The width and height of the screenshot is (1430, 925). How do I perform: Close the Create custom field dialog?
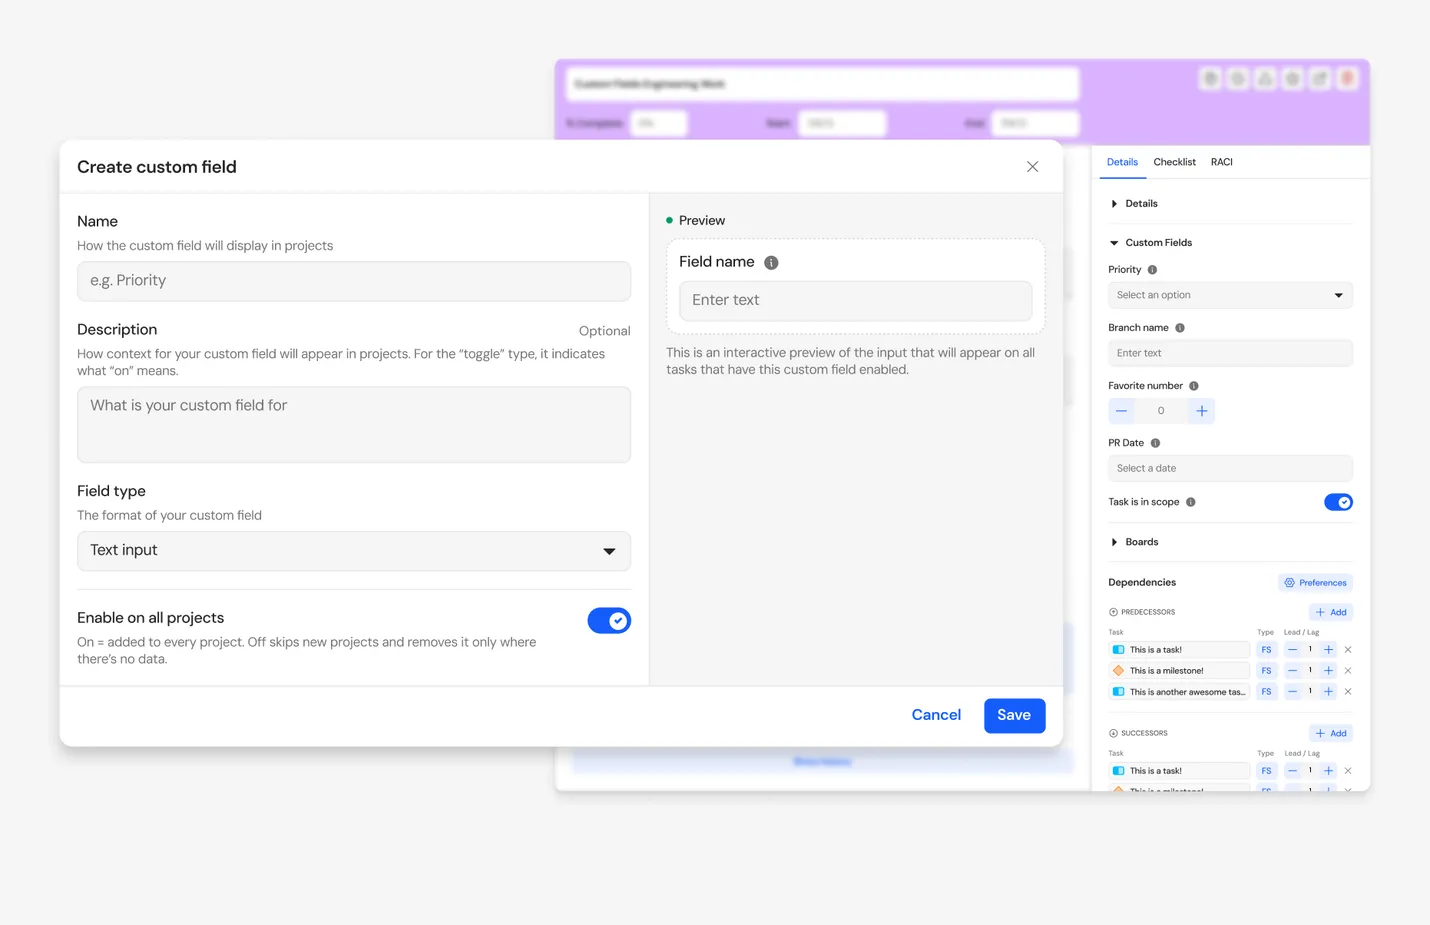[1032, 167]
